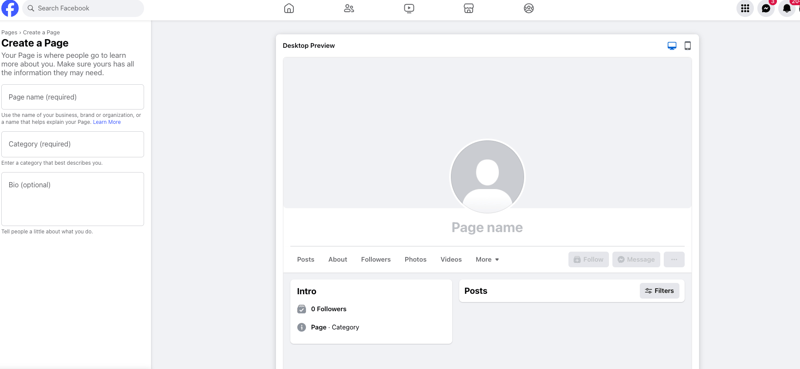Select the Videos tab in preview
This screenshot has height=369, width=800.
point(451,259)
